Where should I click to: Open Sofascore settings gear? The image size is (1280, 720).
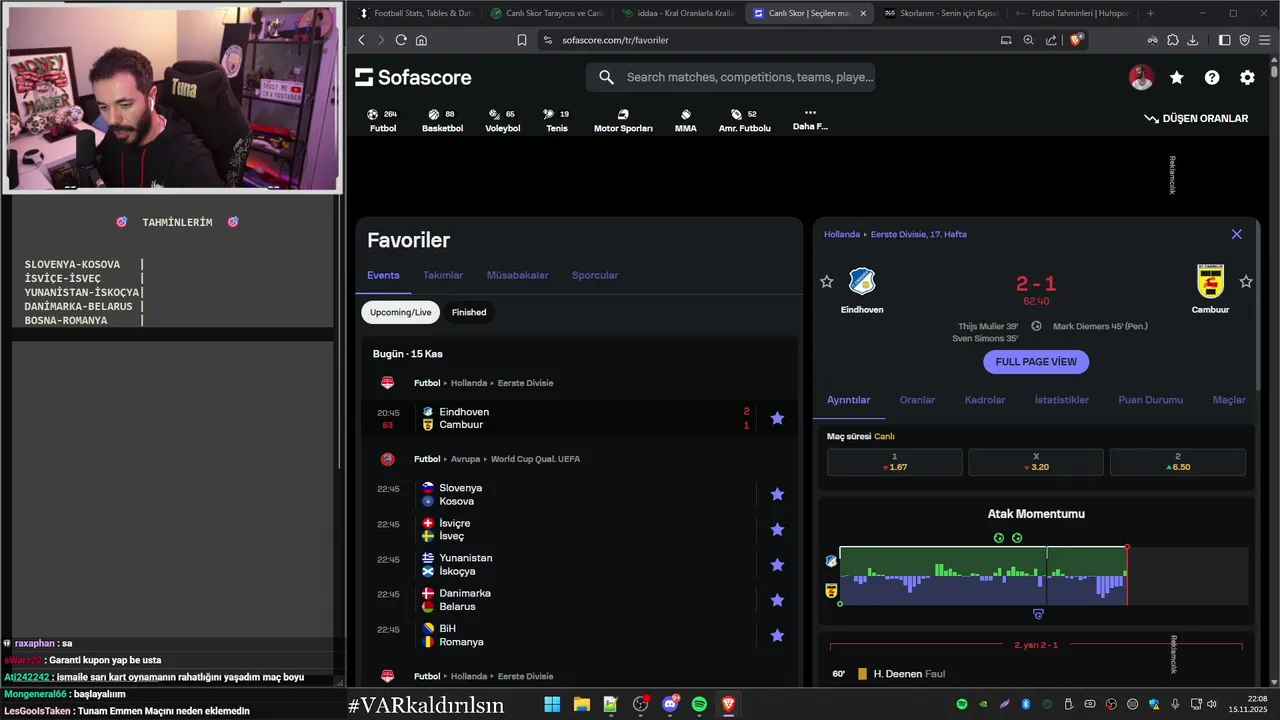(x=1247, y=77)
